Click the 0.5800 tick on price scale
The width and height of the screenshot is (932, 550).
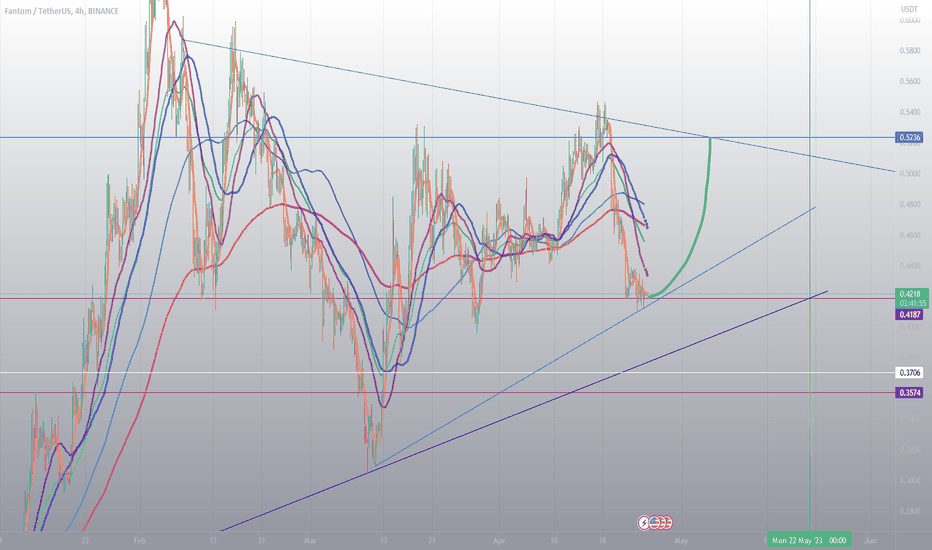[x=909, y=51]
